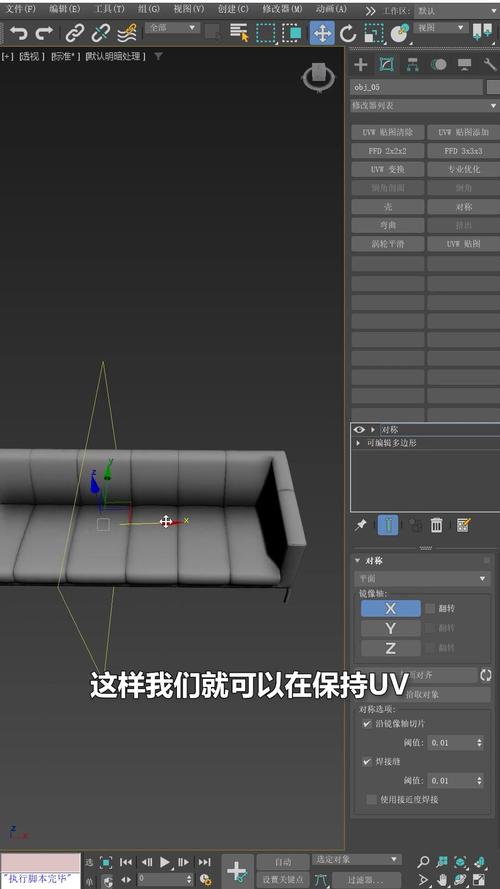Click the Redo arrow icon

[44, 34]
